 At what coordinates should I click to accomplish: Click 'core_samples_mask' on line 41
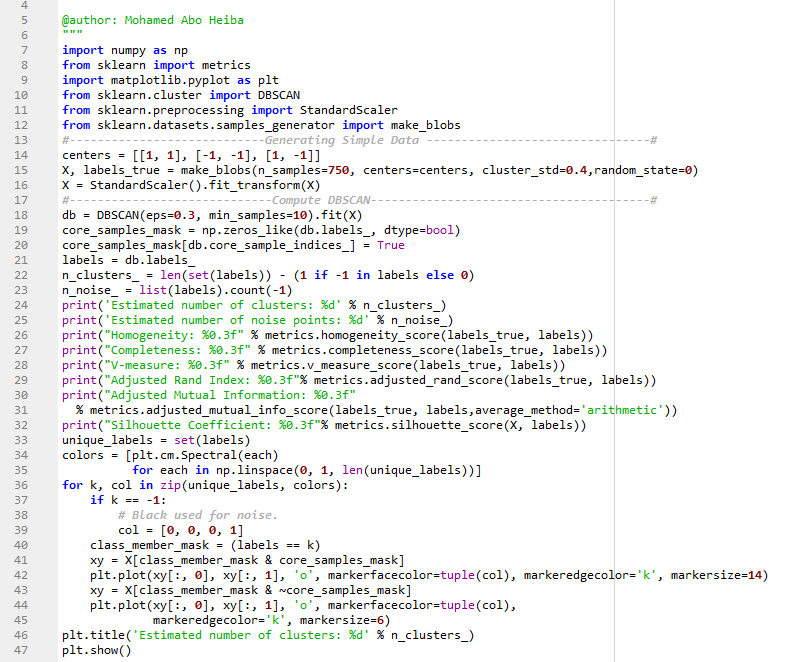click(338, 560)
